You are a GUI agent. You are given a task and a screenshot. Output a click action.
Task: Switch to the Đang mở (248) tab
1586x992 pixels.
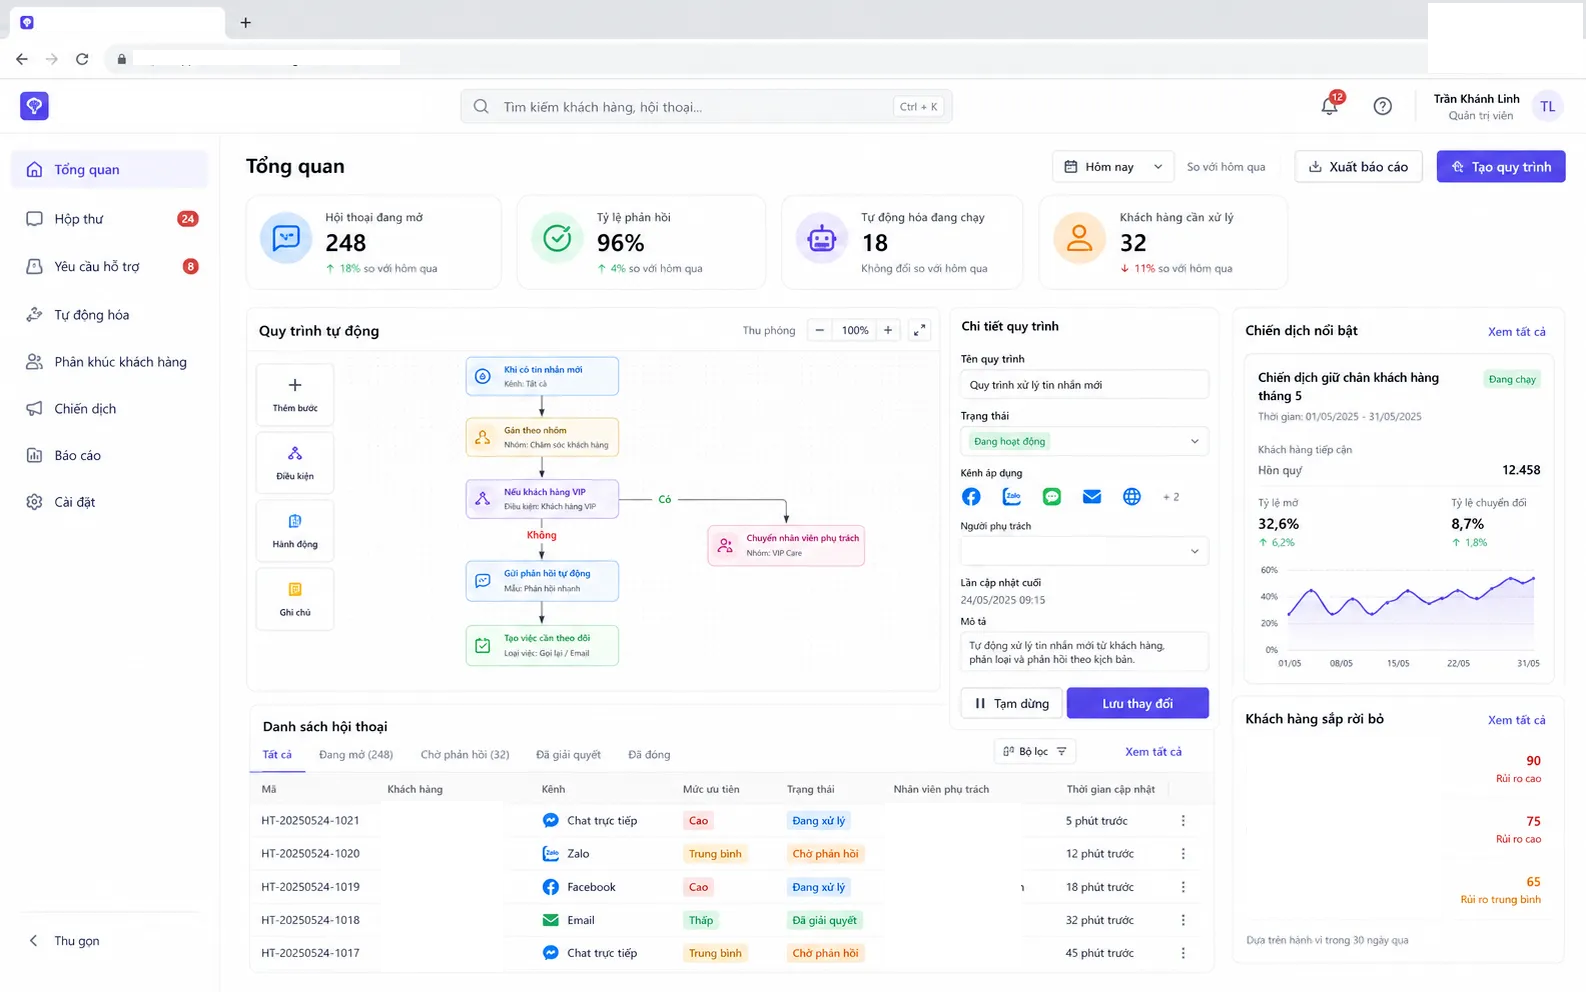point(356,755)
